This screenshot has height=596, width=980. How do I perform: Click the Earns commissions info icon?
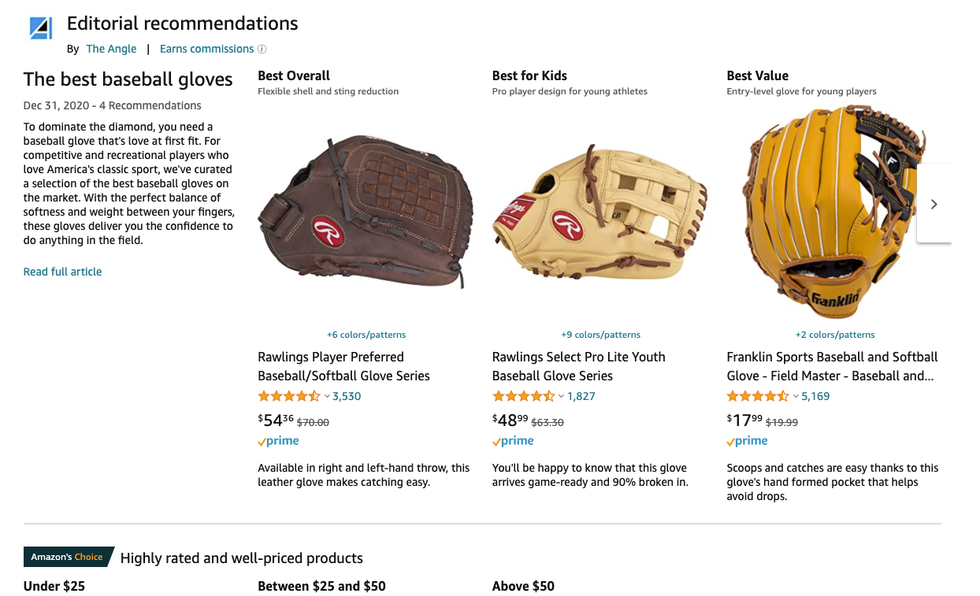263,49
